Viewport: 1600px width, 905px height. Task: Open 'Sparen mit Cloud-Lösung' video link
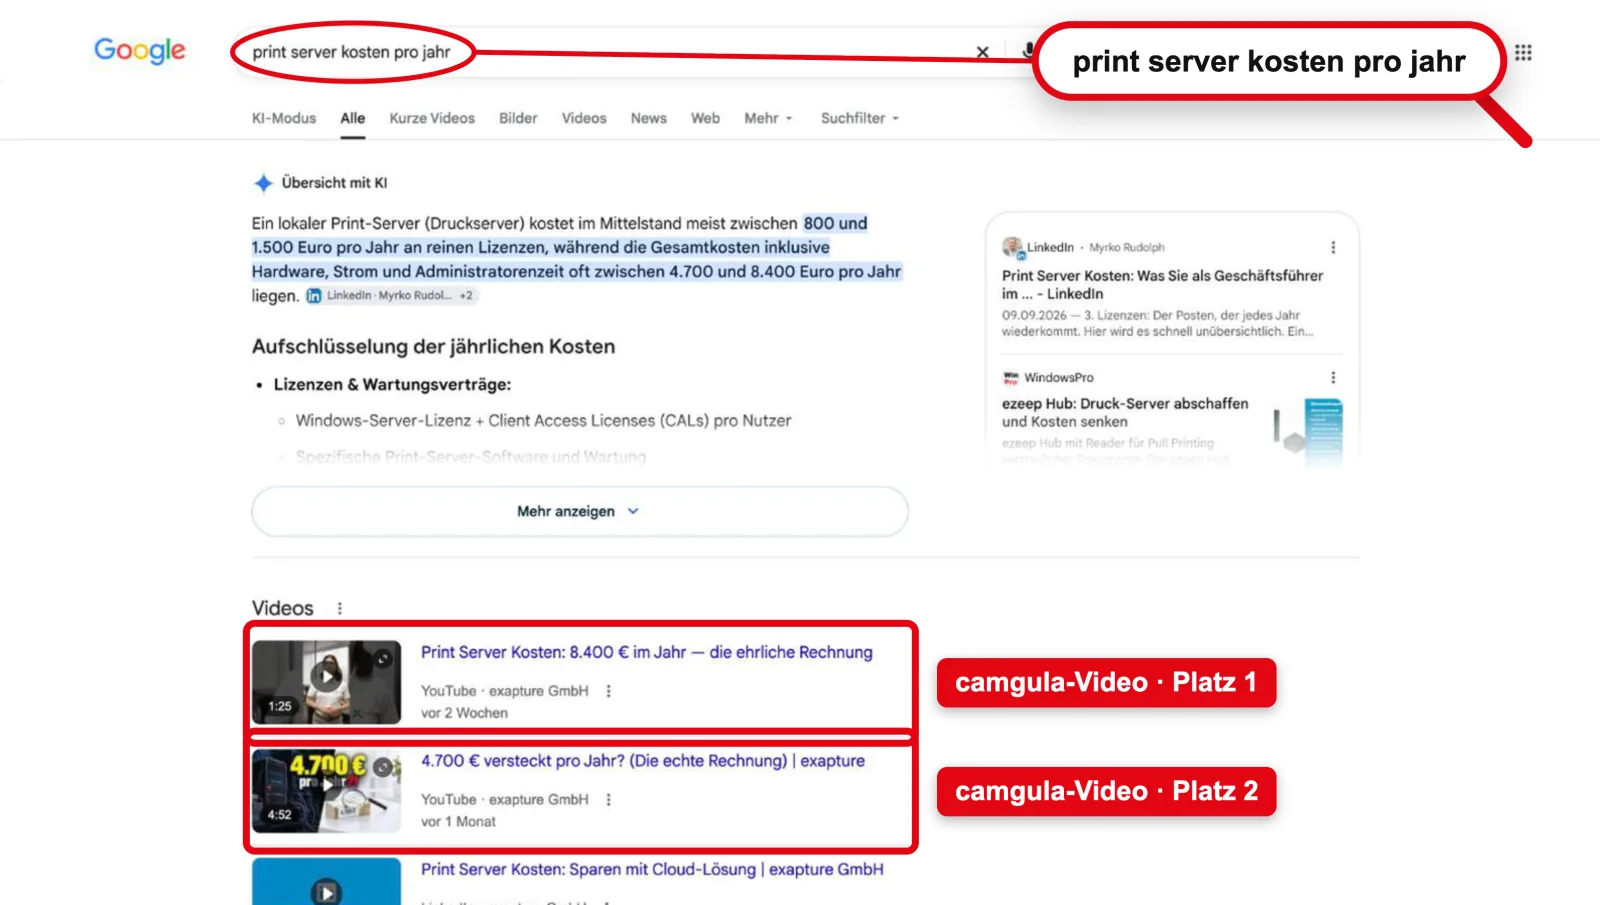click(x=652, y=870)
